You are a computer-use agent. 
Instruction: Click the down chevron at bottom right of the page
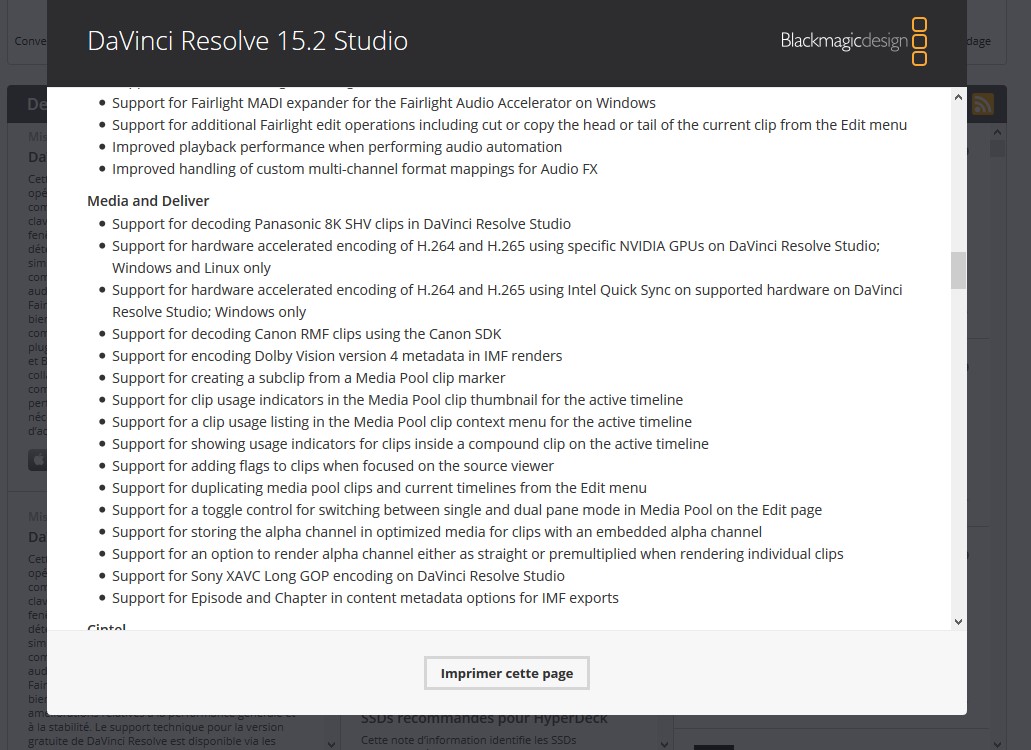tap(997, 744)
